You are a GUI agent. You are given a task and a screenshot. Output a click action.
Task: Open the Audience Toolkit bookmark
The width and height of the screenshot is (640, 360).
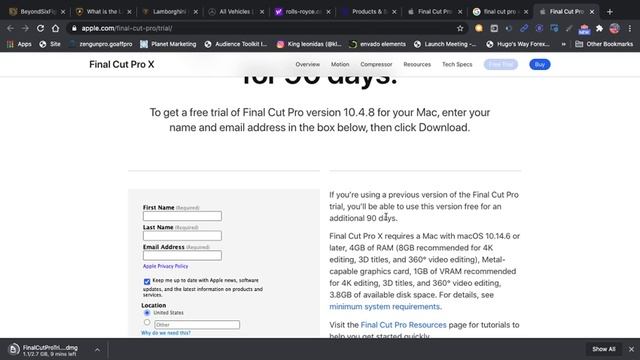coord(236,44)
